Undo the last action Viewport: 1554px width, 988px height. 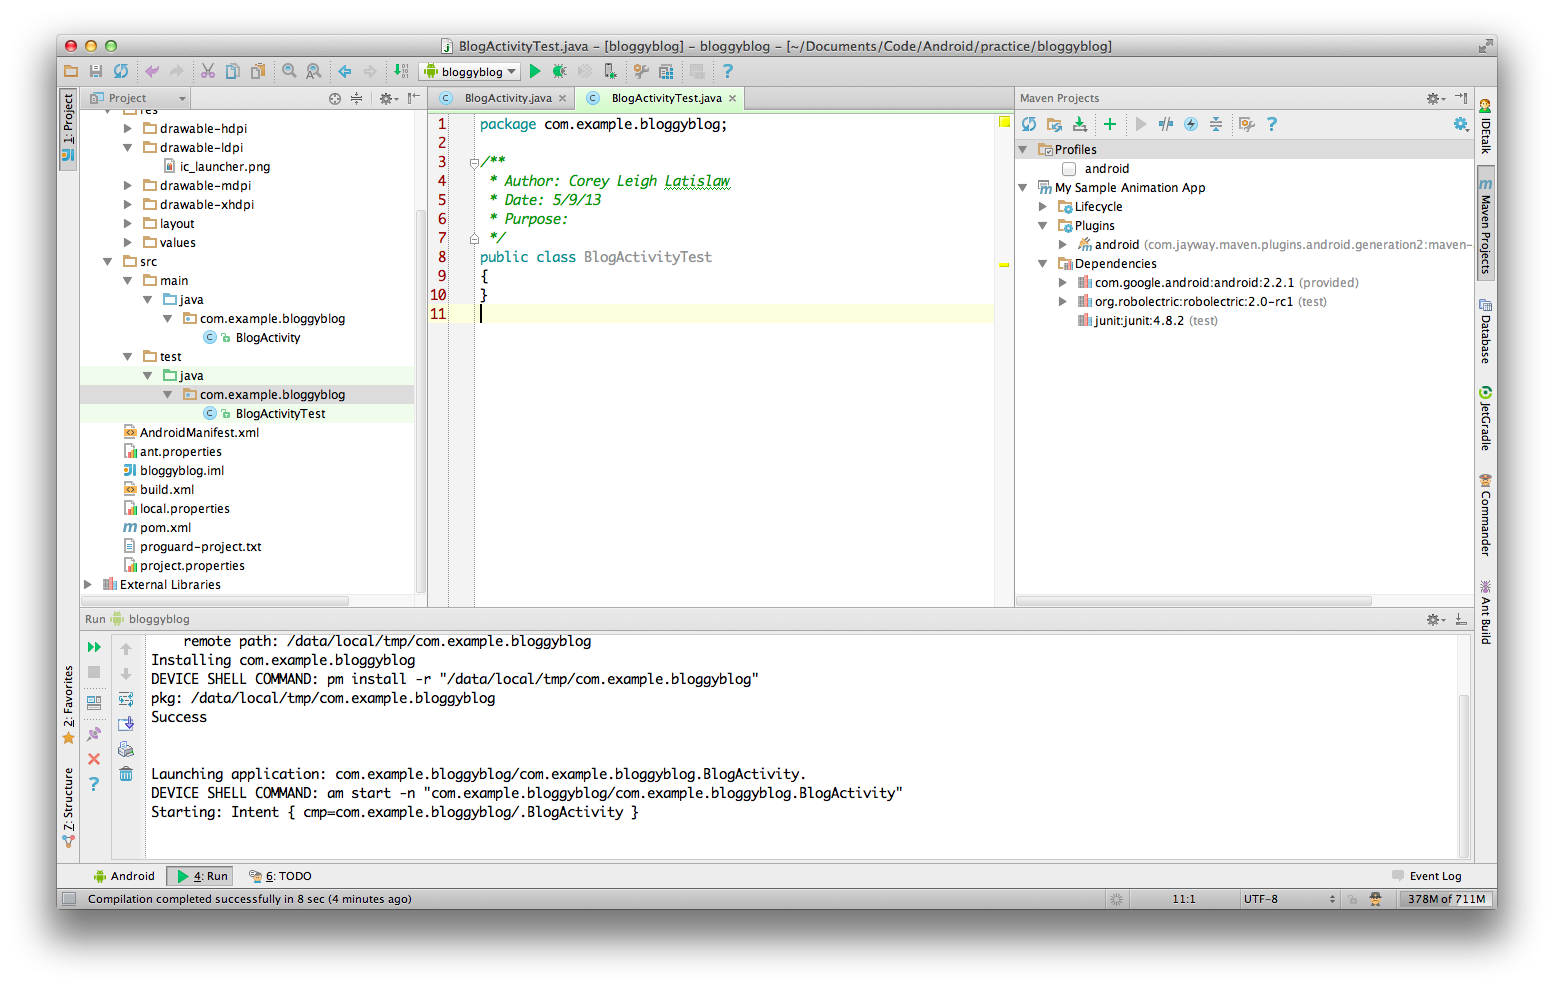click(152, 71)
